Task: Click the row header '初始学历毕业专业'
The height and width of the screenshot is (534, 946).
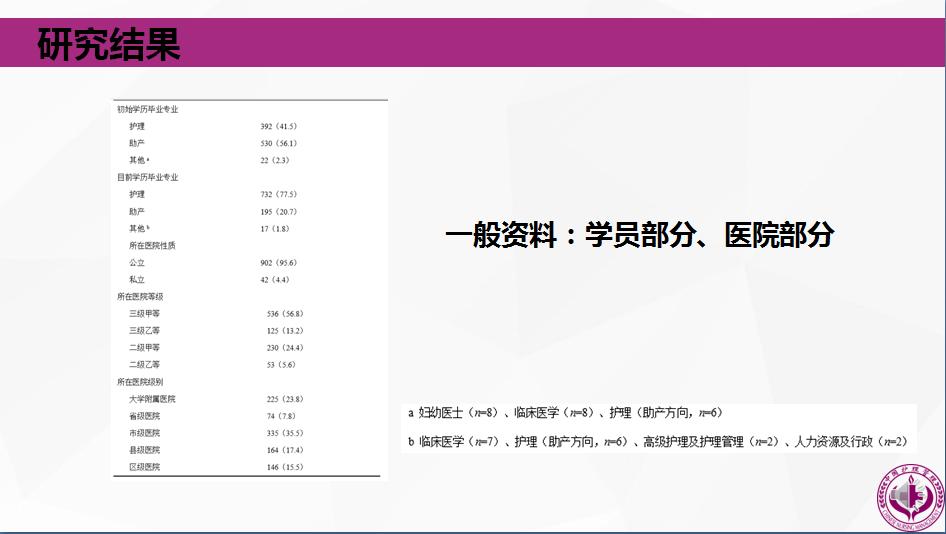Action: pyautogui.click(x=148, y=109)
